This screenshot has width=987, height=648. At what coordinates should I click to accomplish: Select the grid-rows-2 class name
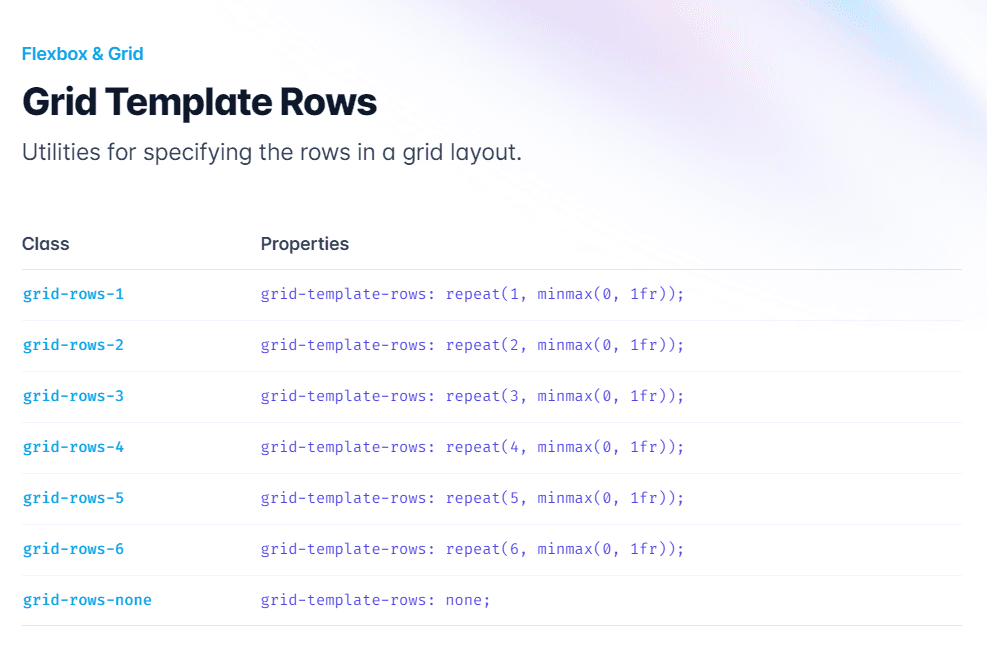coord(73,345)
